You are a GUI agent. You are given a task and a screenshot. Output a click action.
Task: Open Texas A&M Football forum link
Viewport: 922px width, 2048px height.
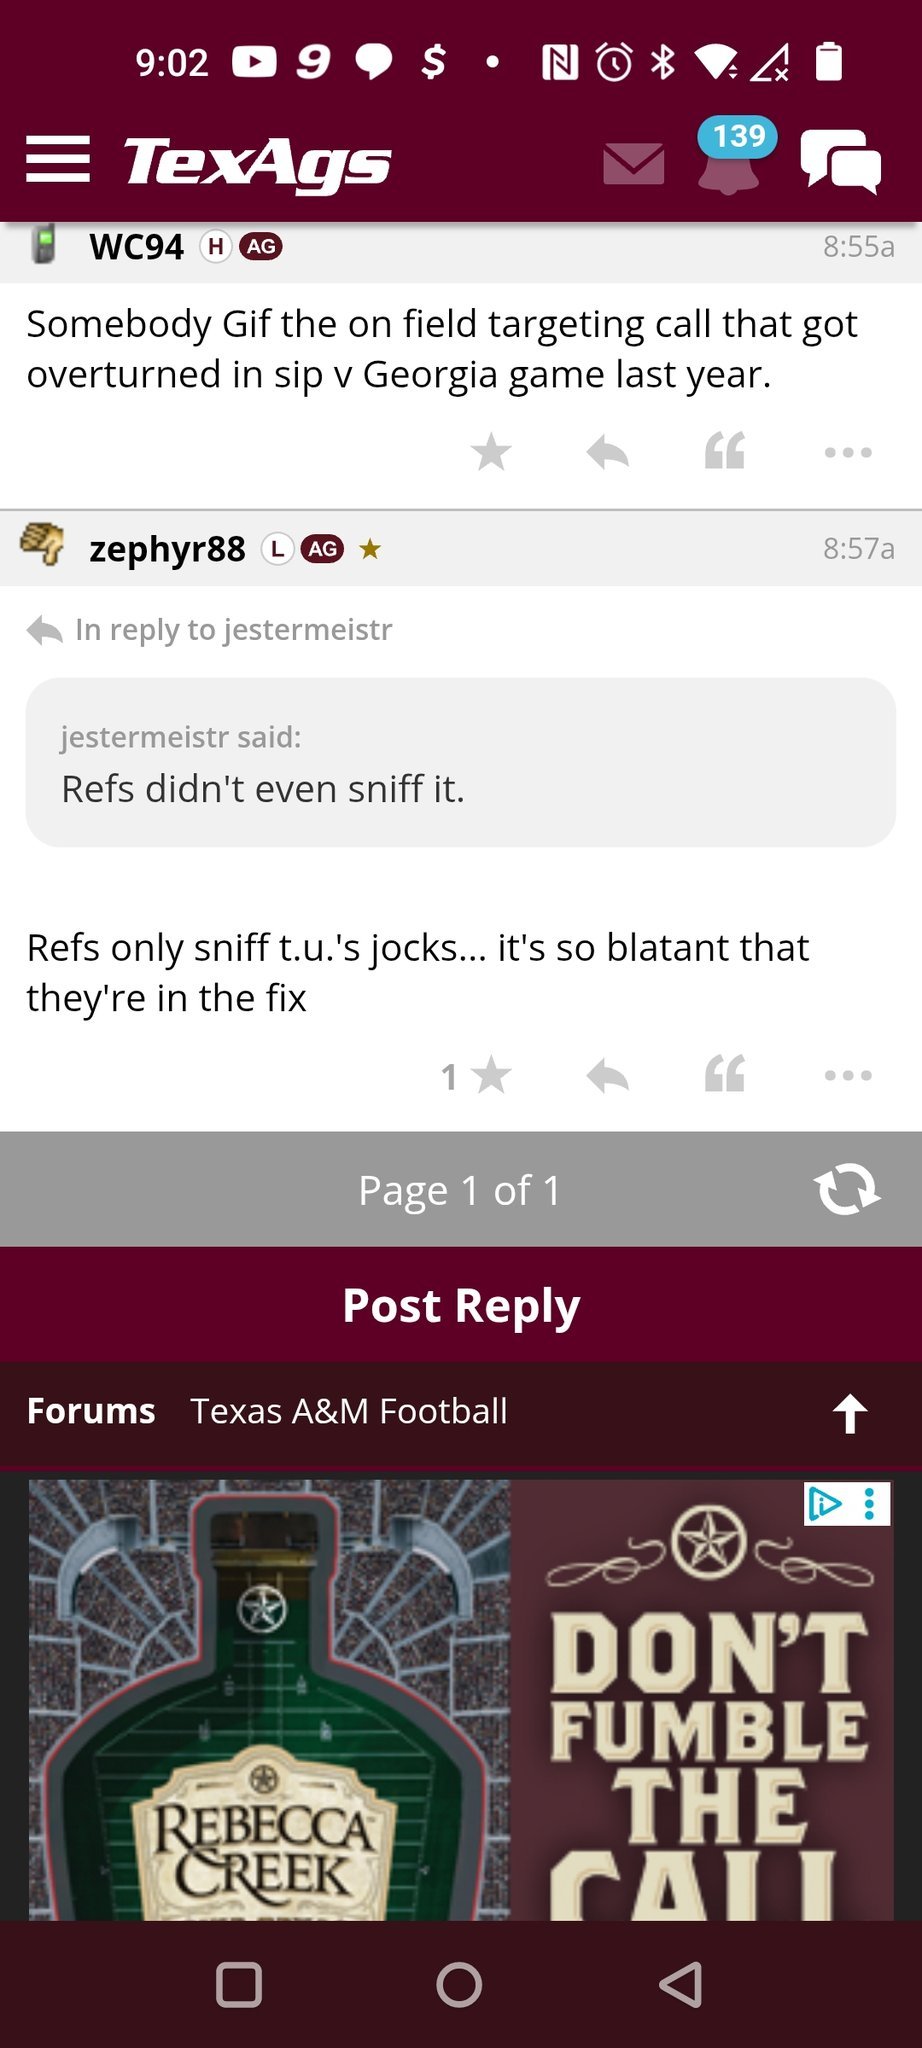(349, 1411)
